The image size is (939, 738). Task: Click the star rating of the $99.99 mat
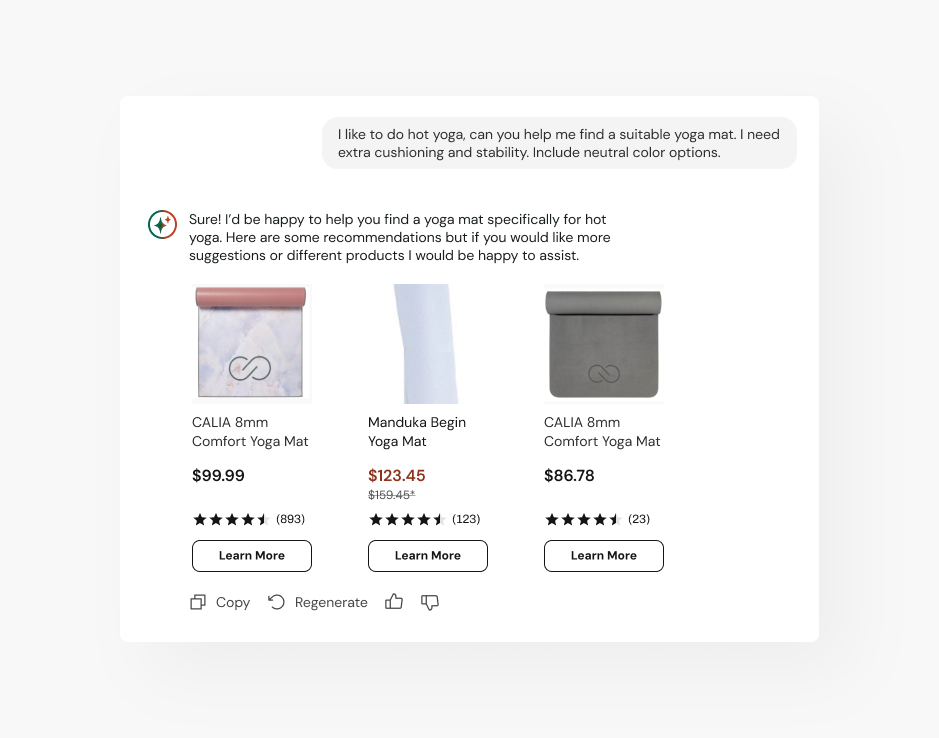tap(231, 519)
